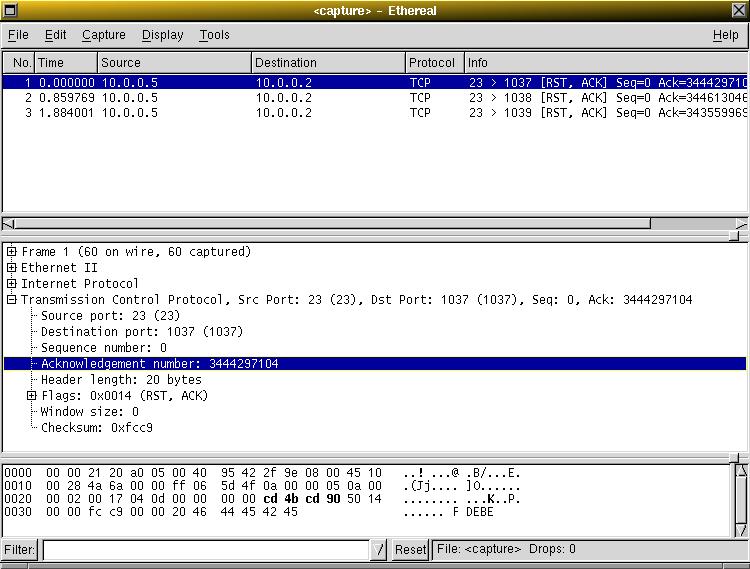
Task: Click hex row 0030 offset
Action: (x=18, y=512)
